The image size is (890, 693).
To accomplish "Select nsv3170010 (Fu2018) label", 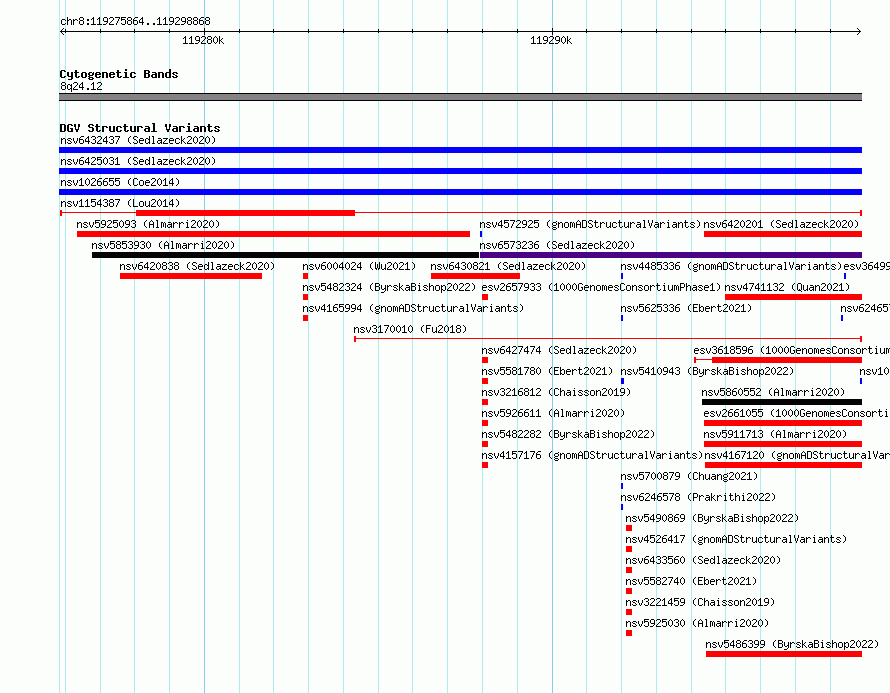I will 410,329.
